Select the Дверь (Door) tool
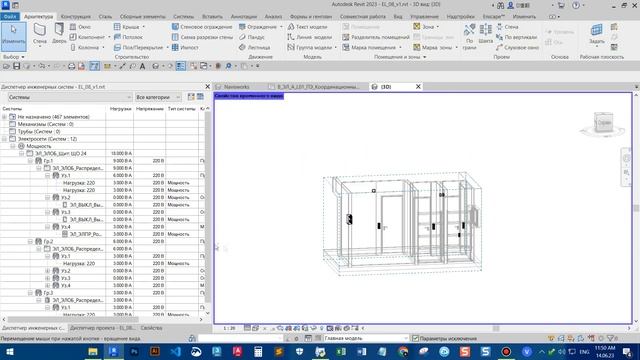 59,33
